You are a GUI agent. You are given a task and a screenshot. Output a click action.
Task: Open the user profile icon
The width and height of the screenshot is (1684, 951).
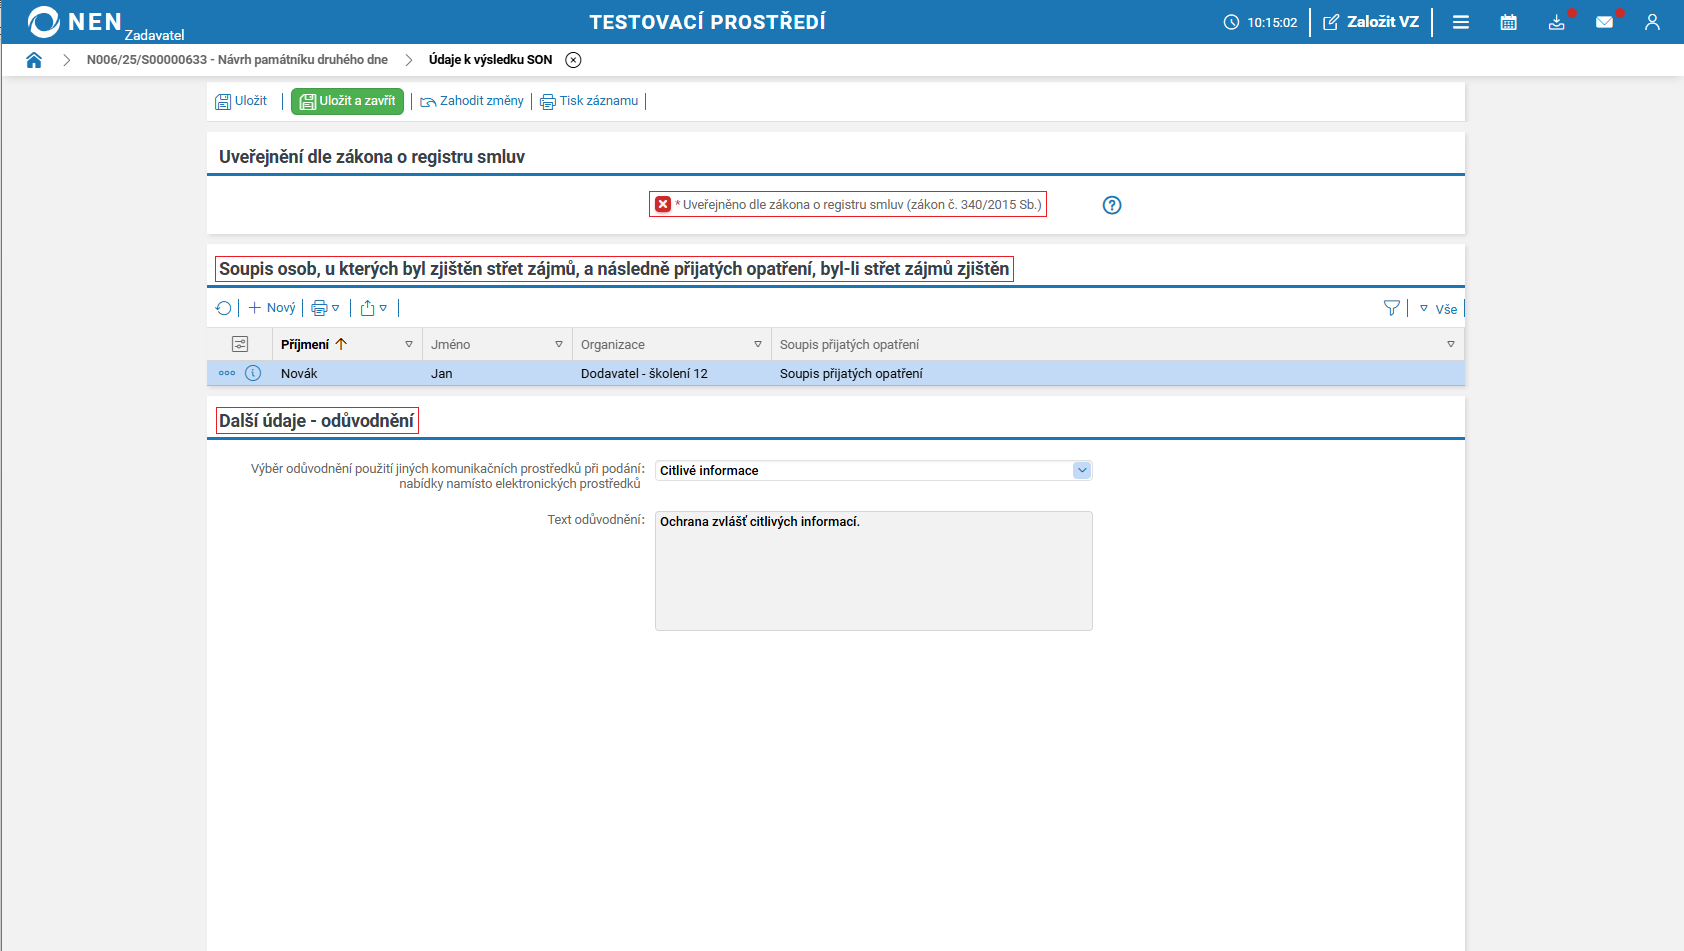(x=1652, y=22)
